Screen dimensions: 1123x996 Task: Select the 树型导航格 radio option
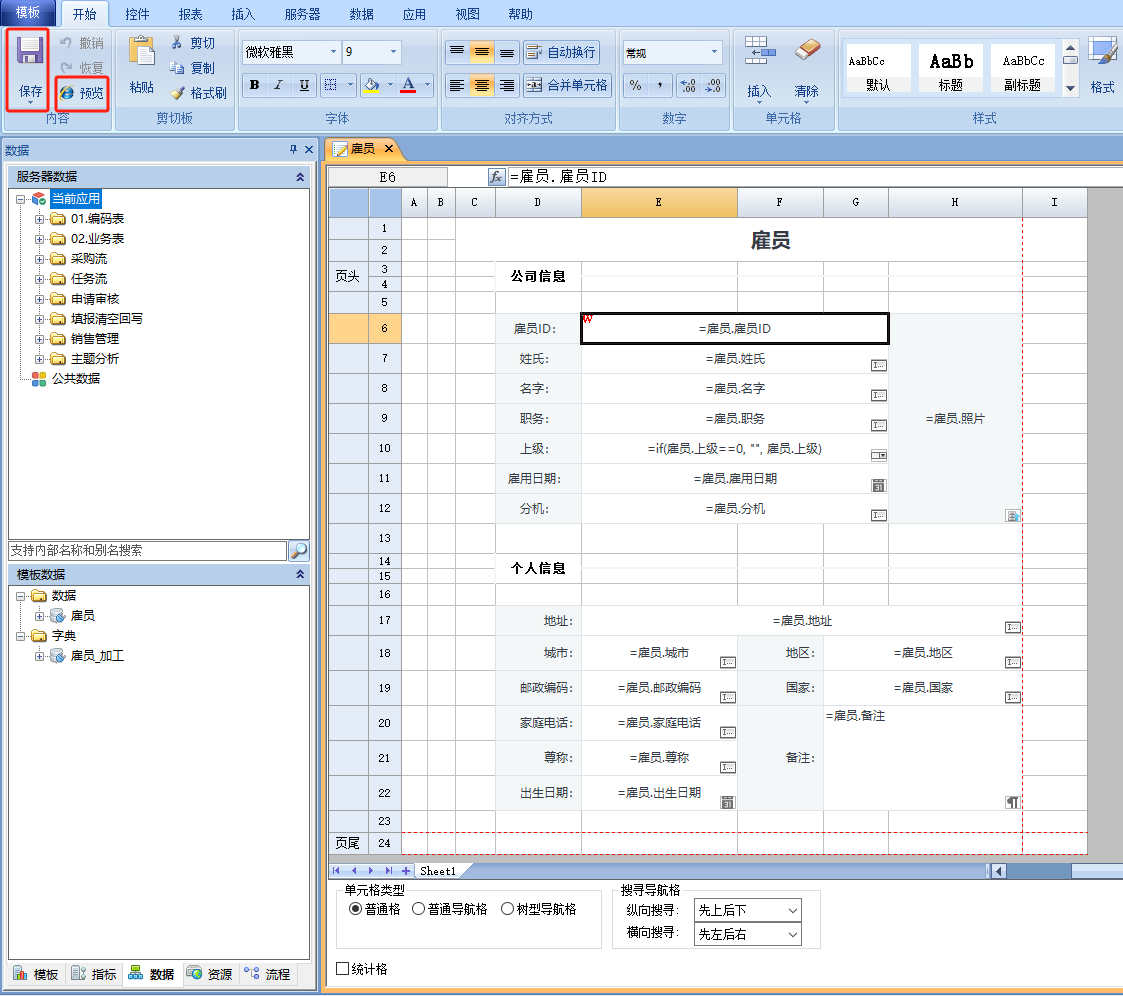[x=507, y=909]
